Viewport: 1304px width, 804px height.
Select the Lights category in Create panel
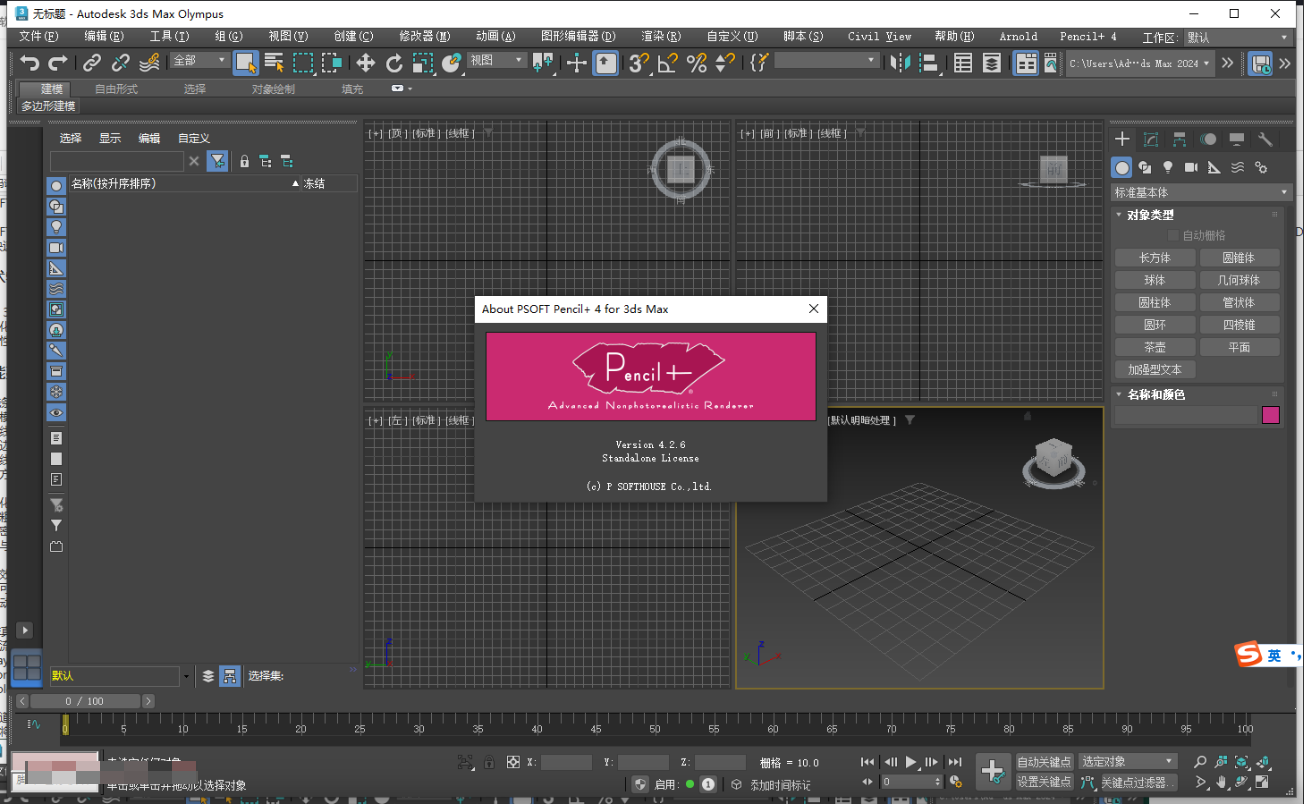pyautogui.click(x=1168, y=168)
